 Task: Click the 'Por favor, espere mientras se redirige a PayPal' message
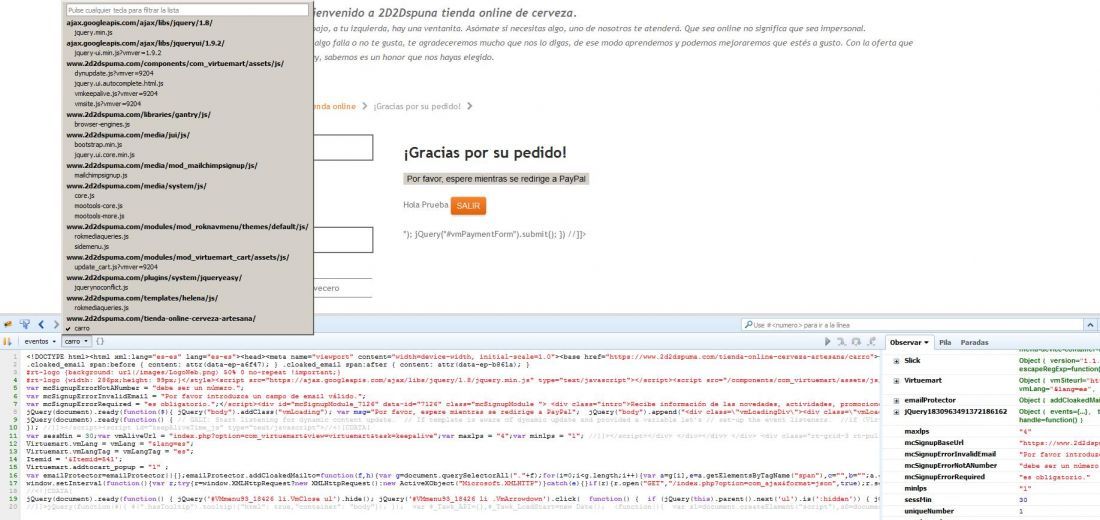497,179
